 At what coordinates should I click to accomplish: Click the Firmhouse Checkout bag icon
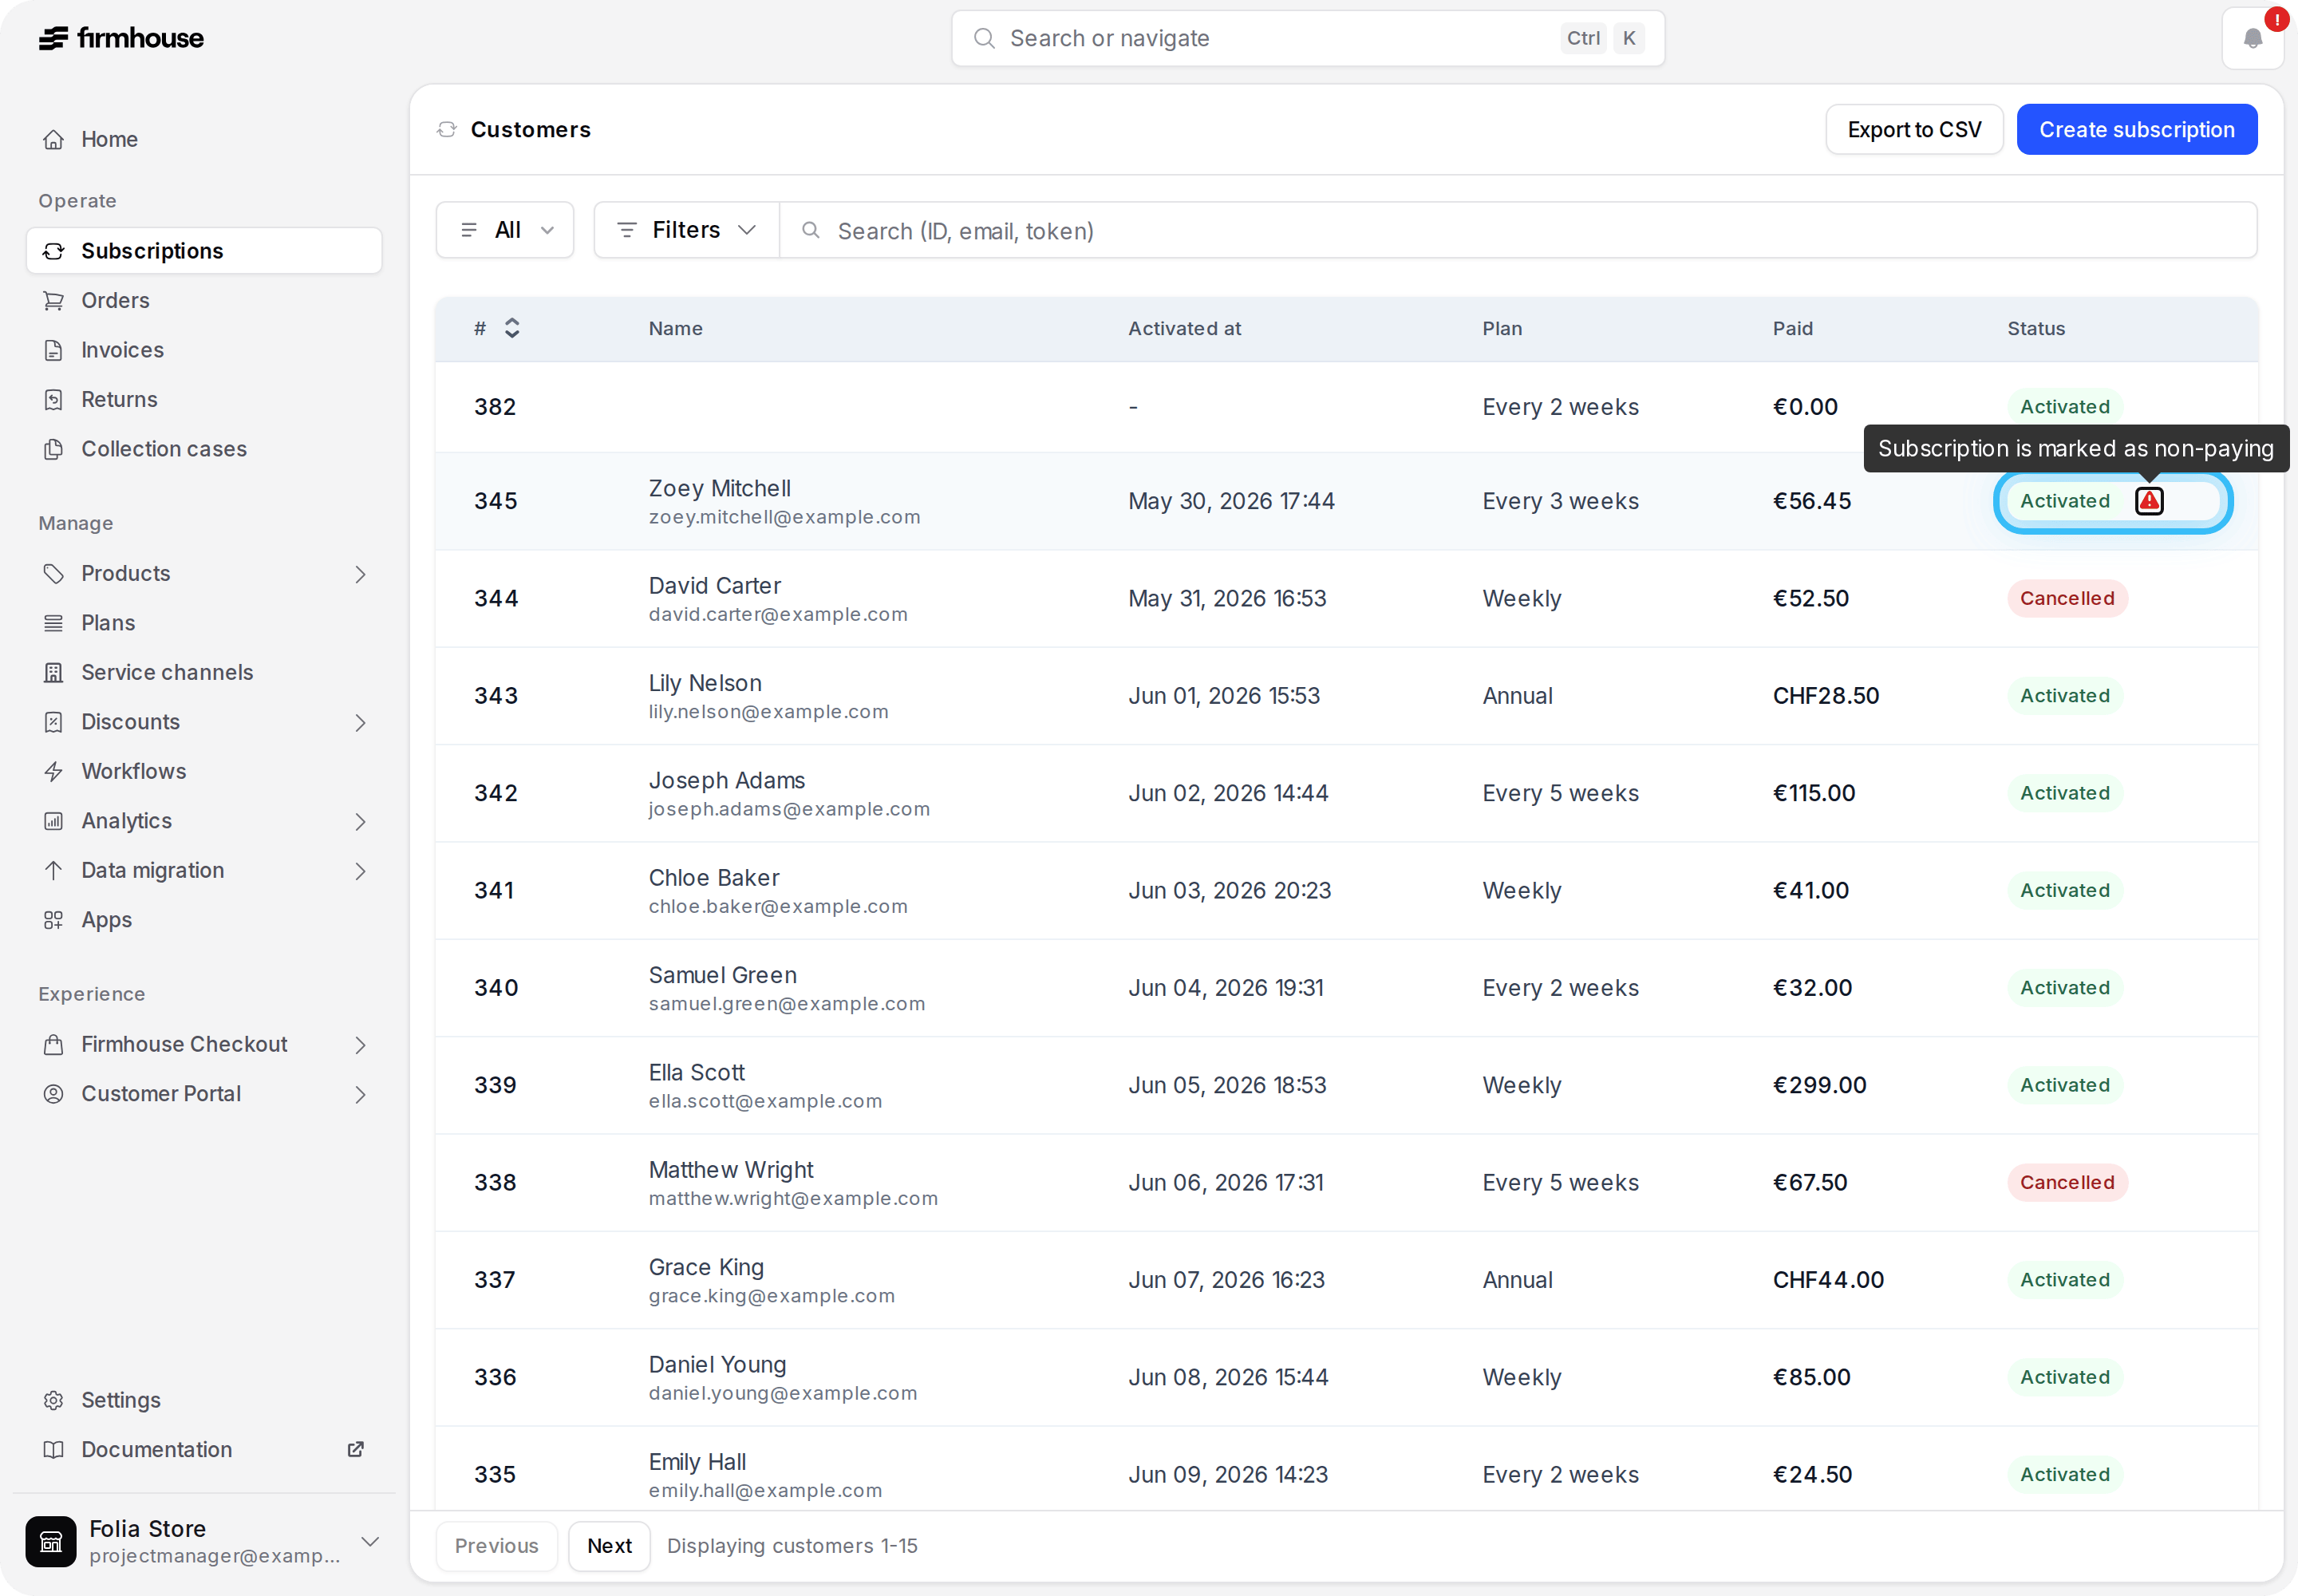tap(54, 1044)
